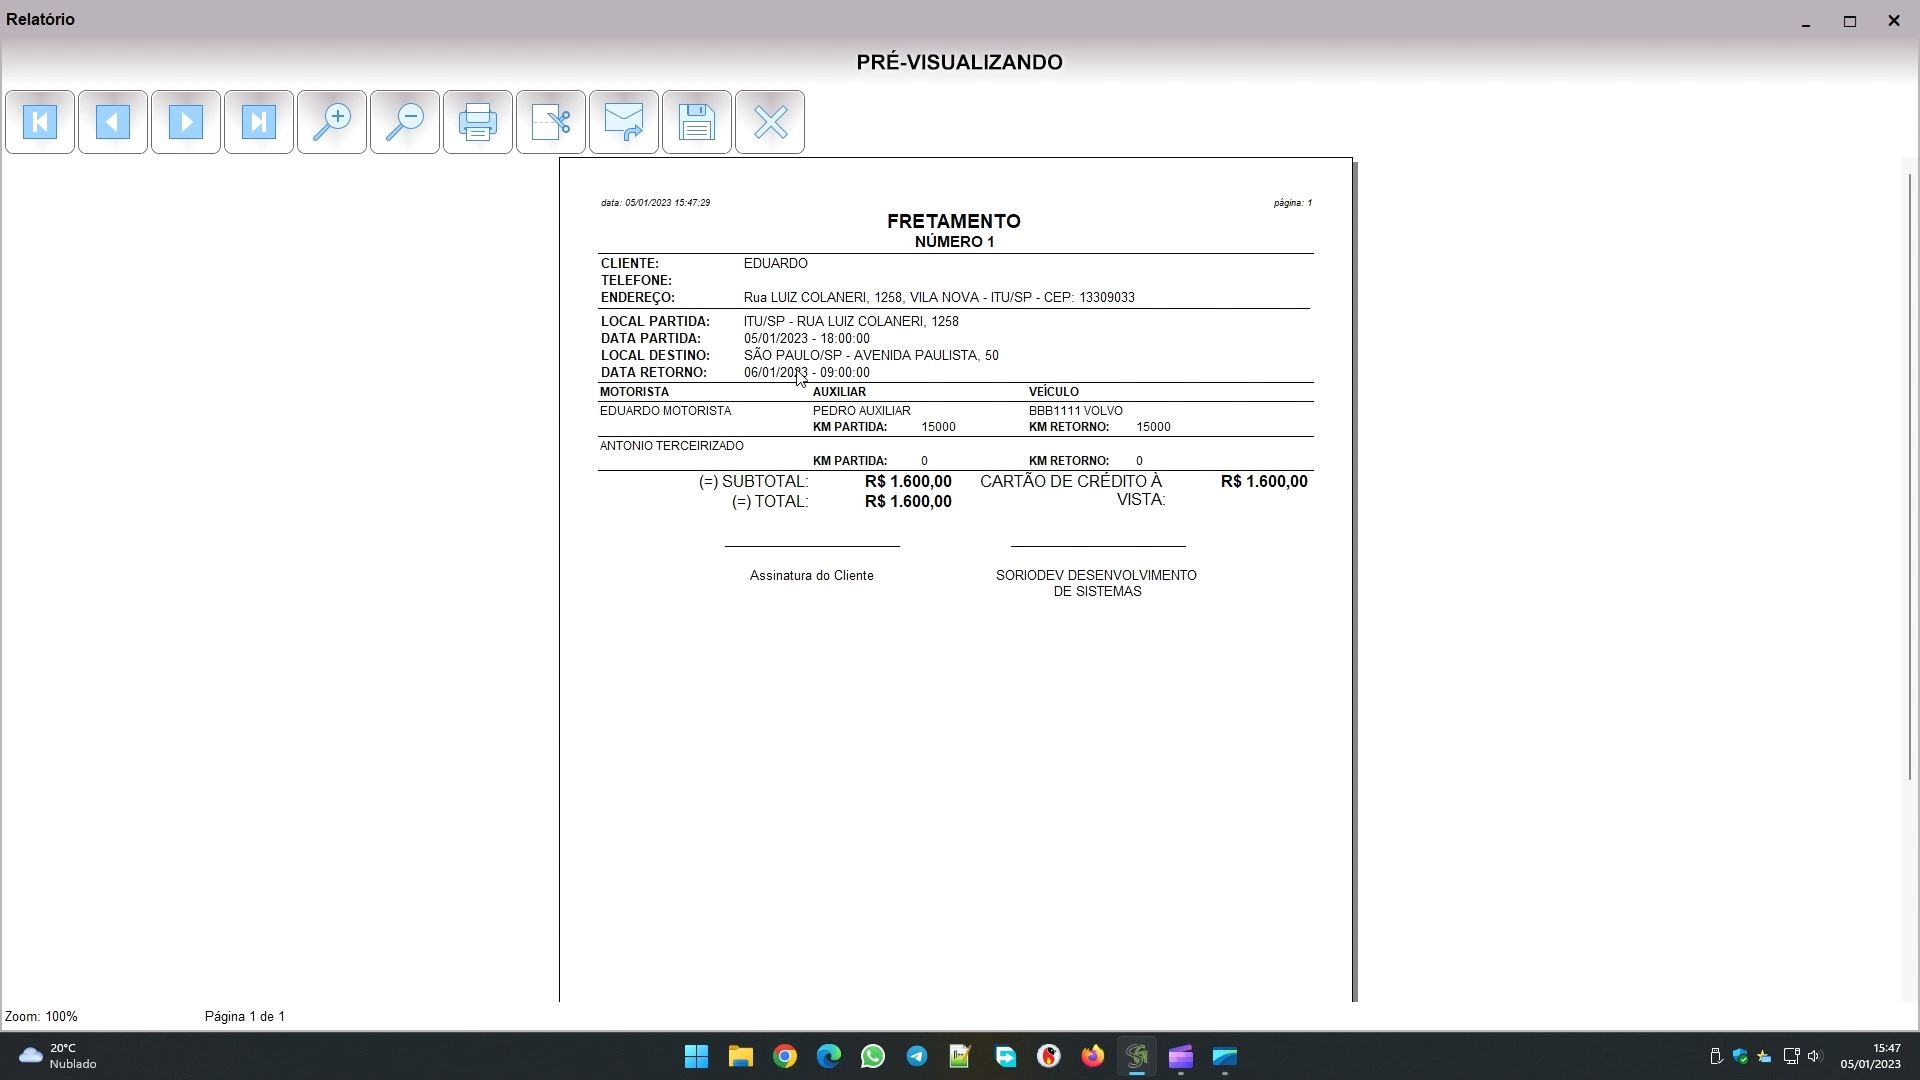
Task: Open Firefox from taskbar
Action: (x=1093, y=1056)
